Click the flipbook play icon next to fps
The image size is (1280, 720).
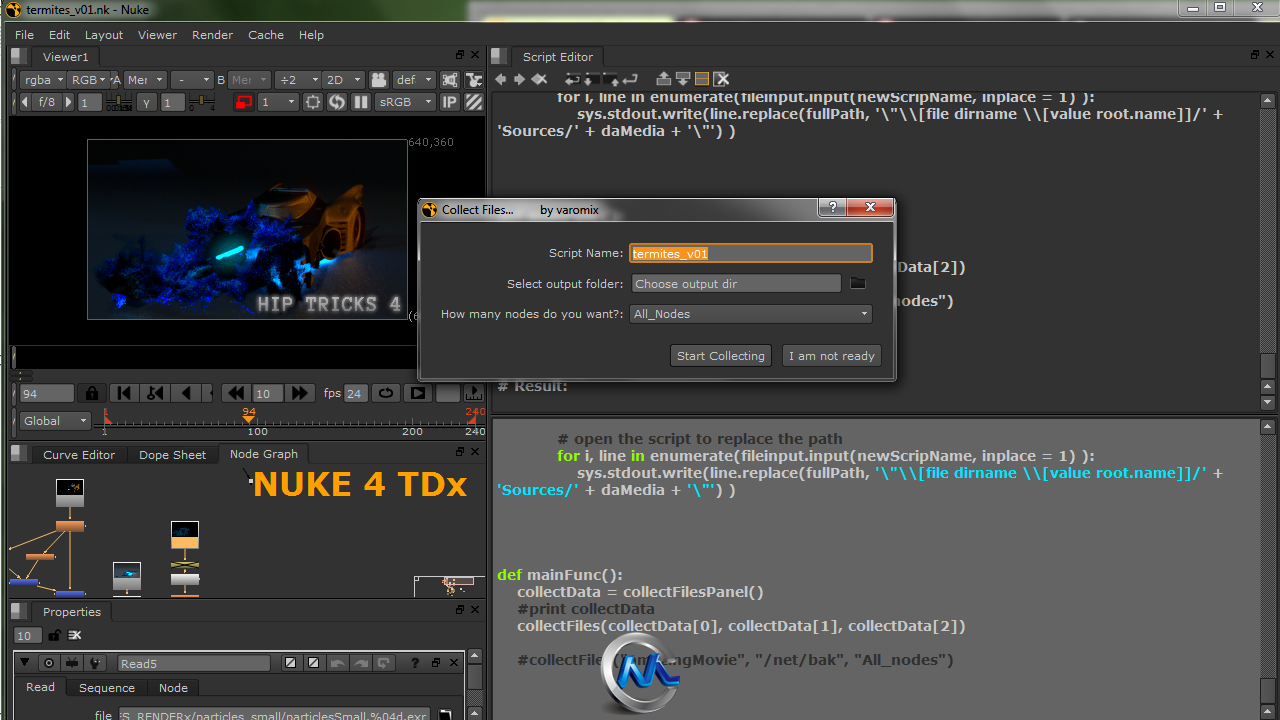pyautogui.click(x=418, y=393)
